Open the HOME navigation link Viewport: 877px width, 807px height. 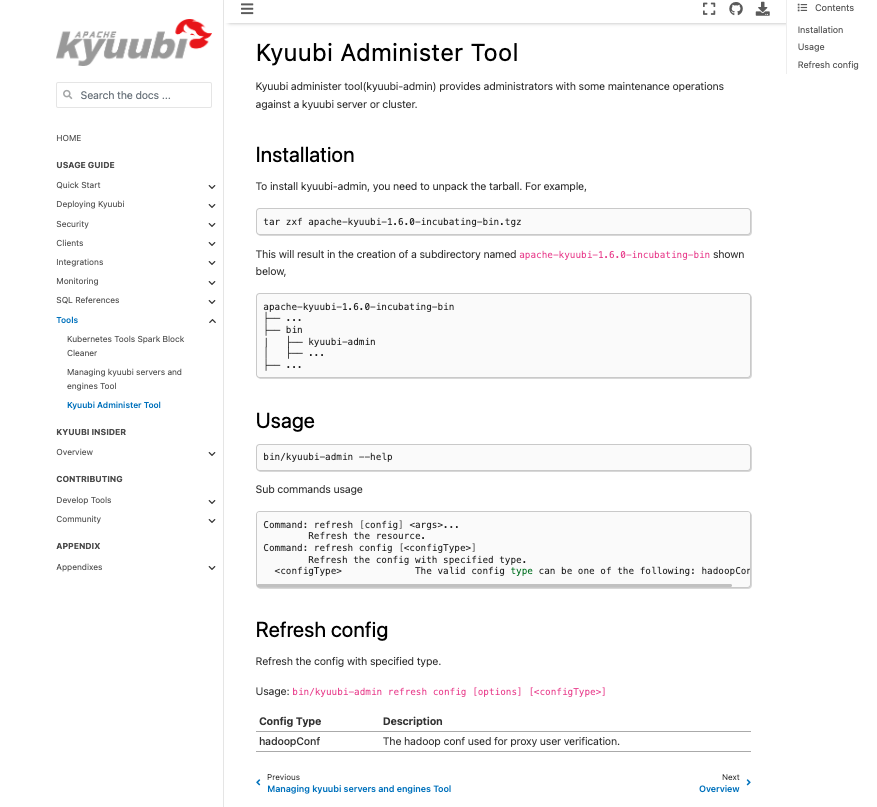(69, 138)
